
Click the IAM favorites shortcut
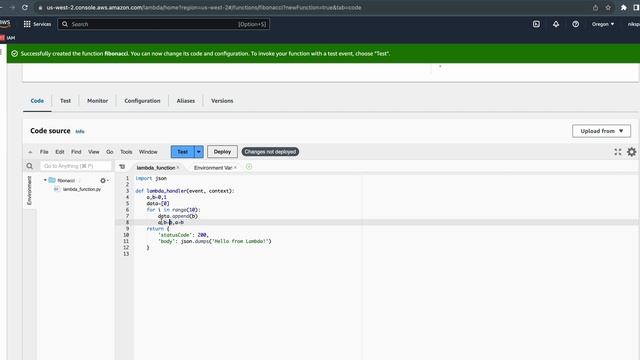point(8,38)
